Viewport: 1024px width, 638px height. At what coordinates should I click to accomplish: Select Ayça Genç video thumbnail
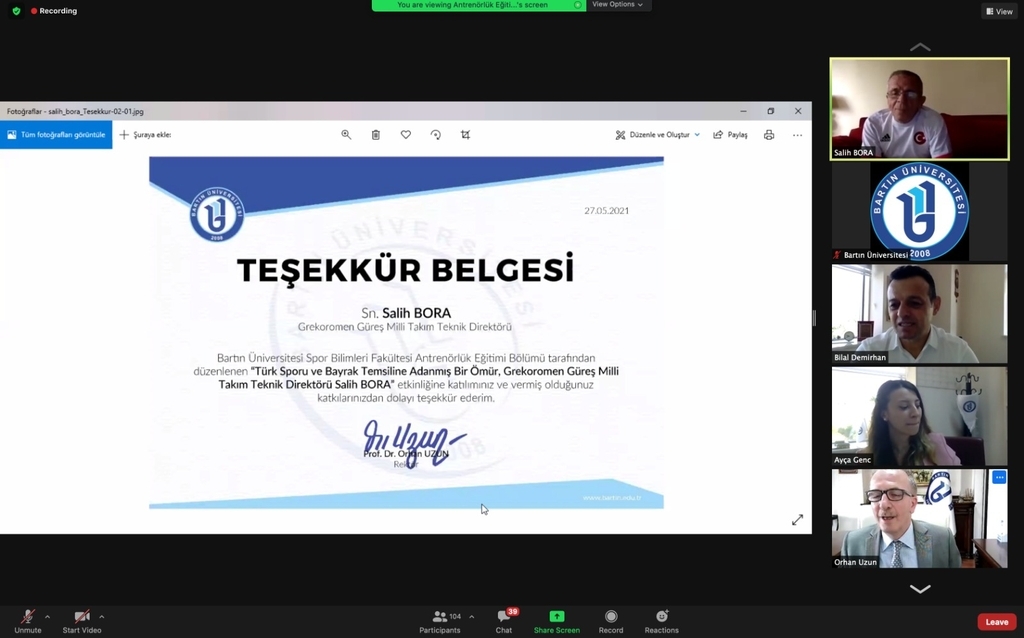point(920,416)
